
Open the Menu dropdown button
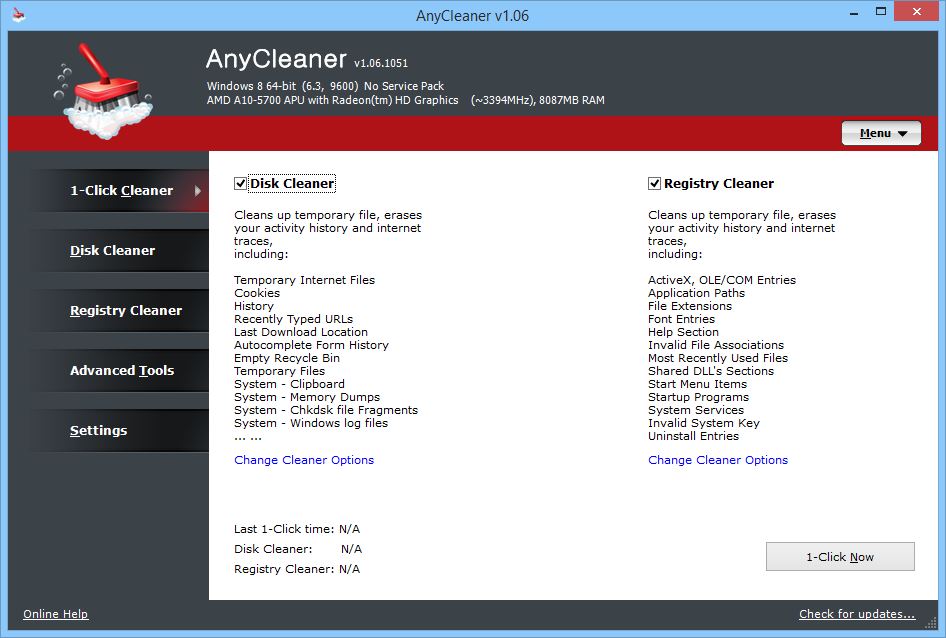click(881, 133)
